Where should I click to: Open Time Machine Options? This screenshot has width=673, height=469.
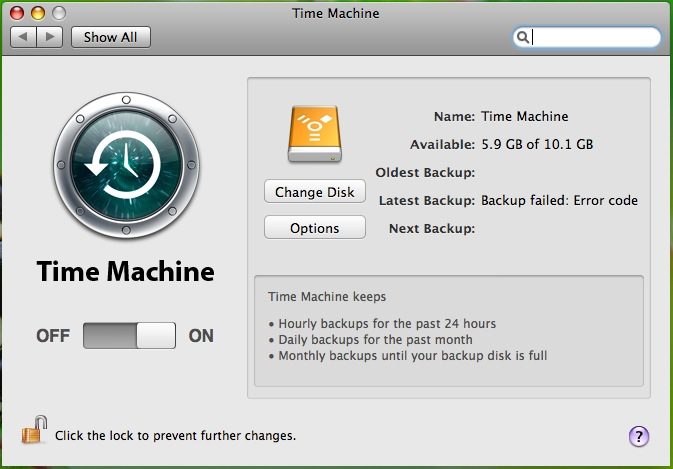315,228
